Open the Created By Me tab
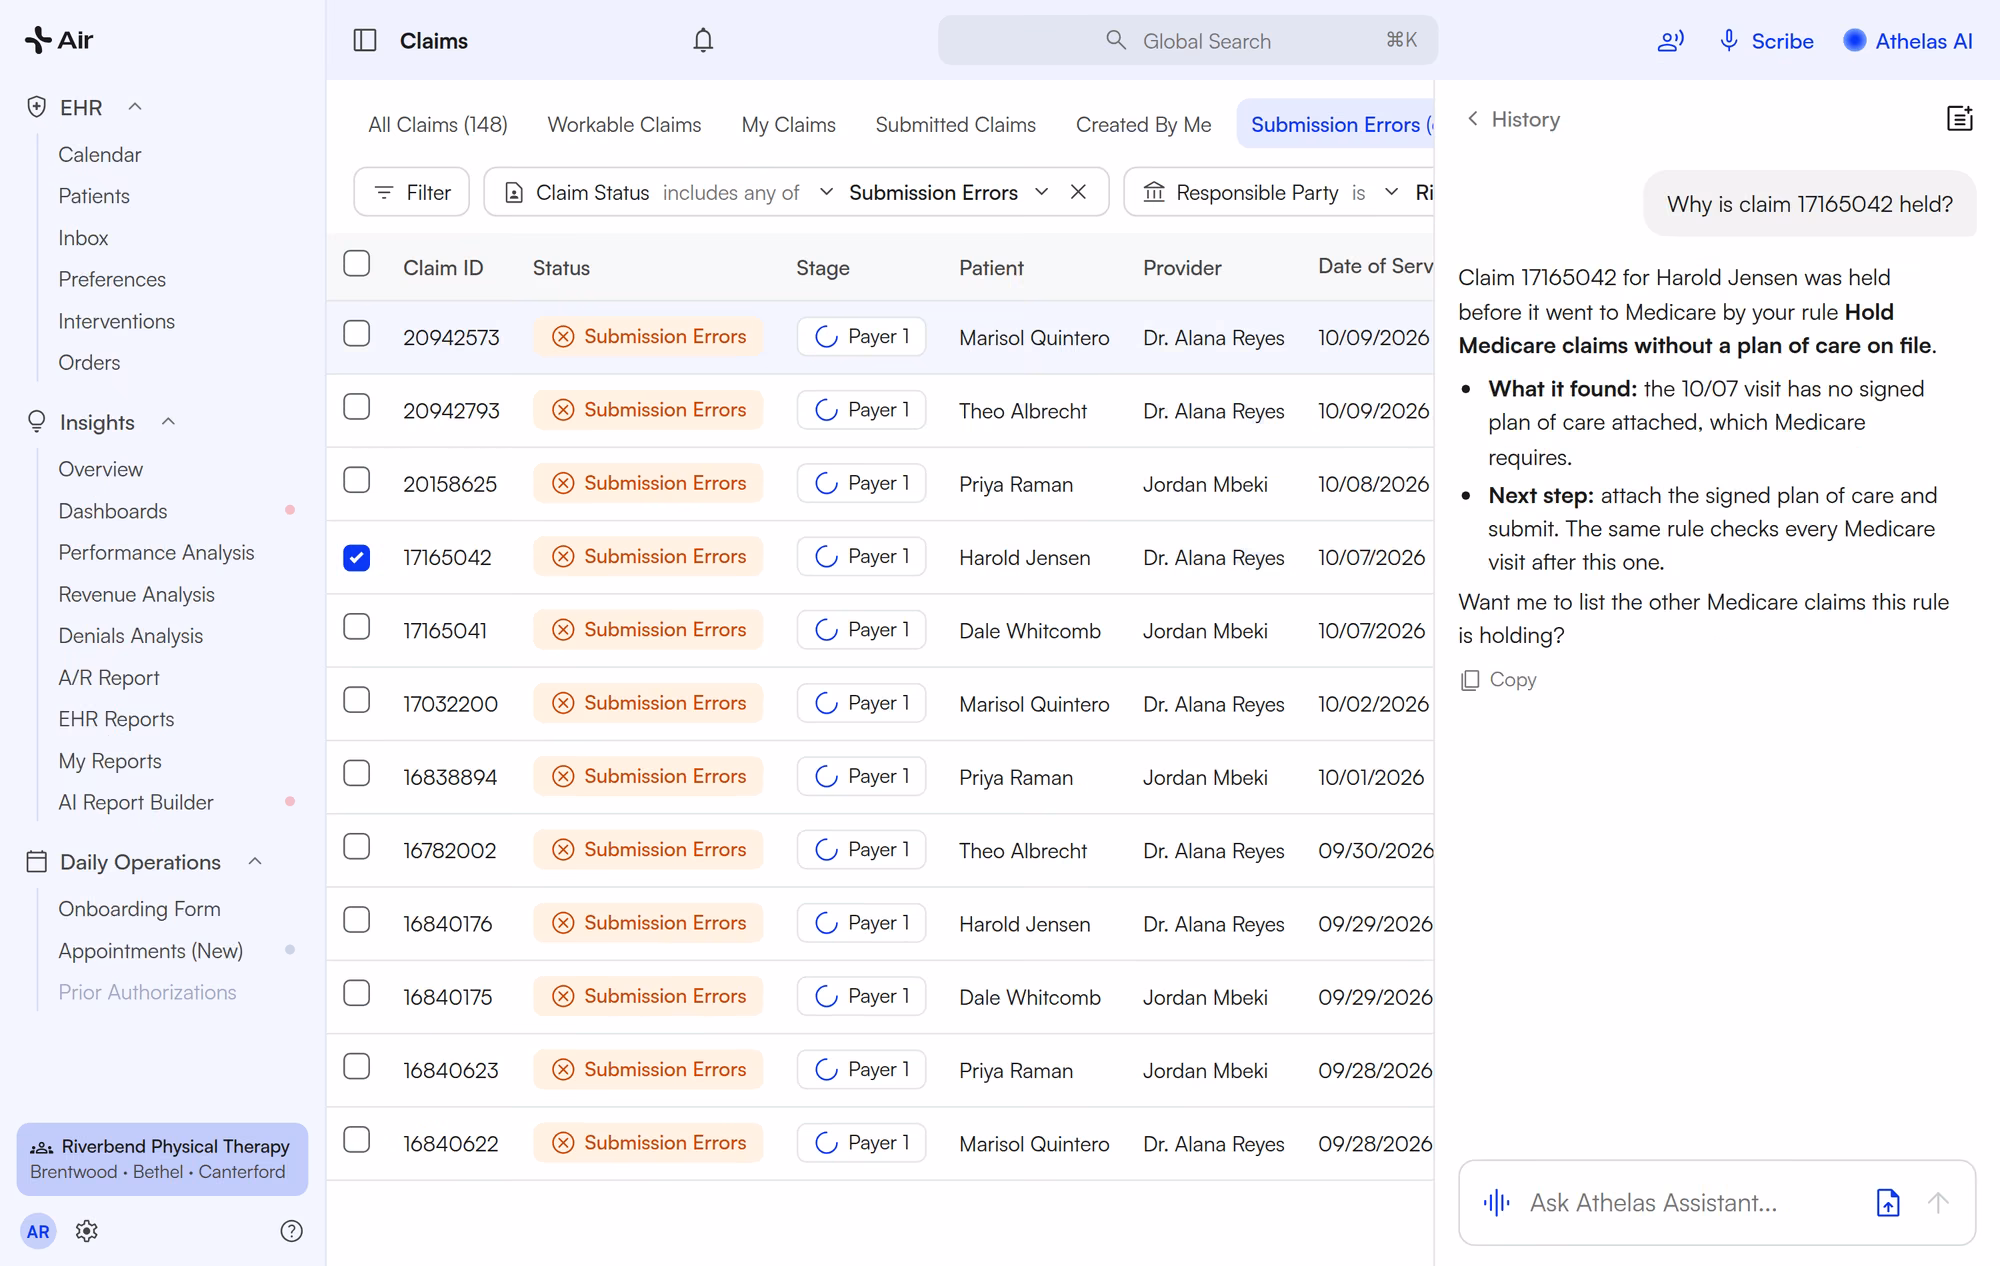Viewport: 2000px width, 1266px height. tap(1143, 125)
